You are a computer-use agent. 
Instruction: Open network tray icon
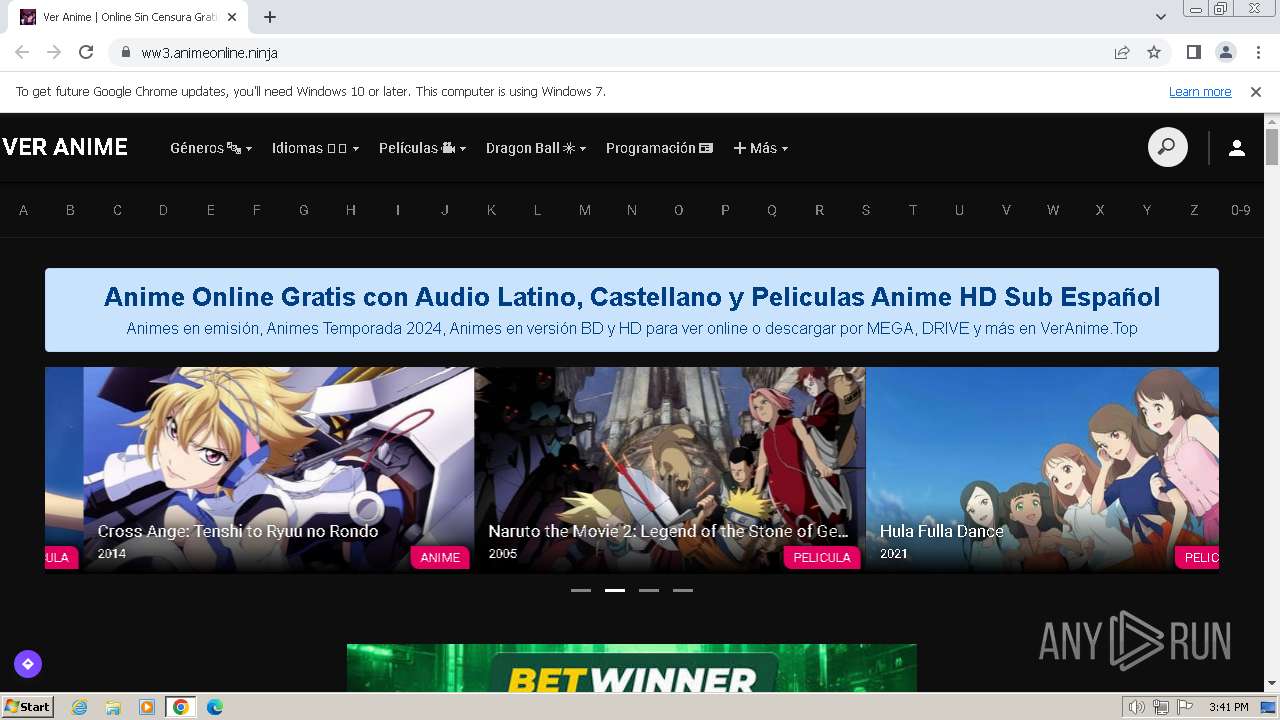1160,707
